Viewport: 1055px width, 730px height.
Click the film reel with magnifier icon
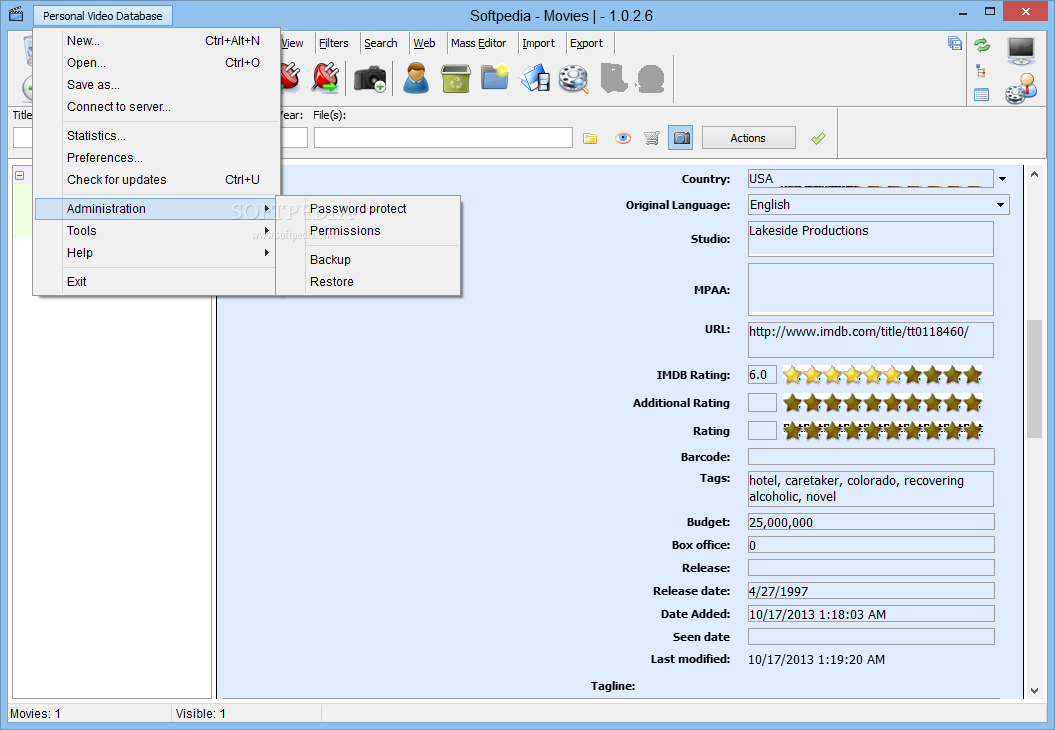click(x=574, y=78)
